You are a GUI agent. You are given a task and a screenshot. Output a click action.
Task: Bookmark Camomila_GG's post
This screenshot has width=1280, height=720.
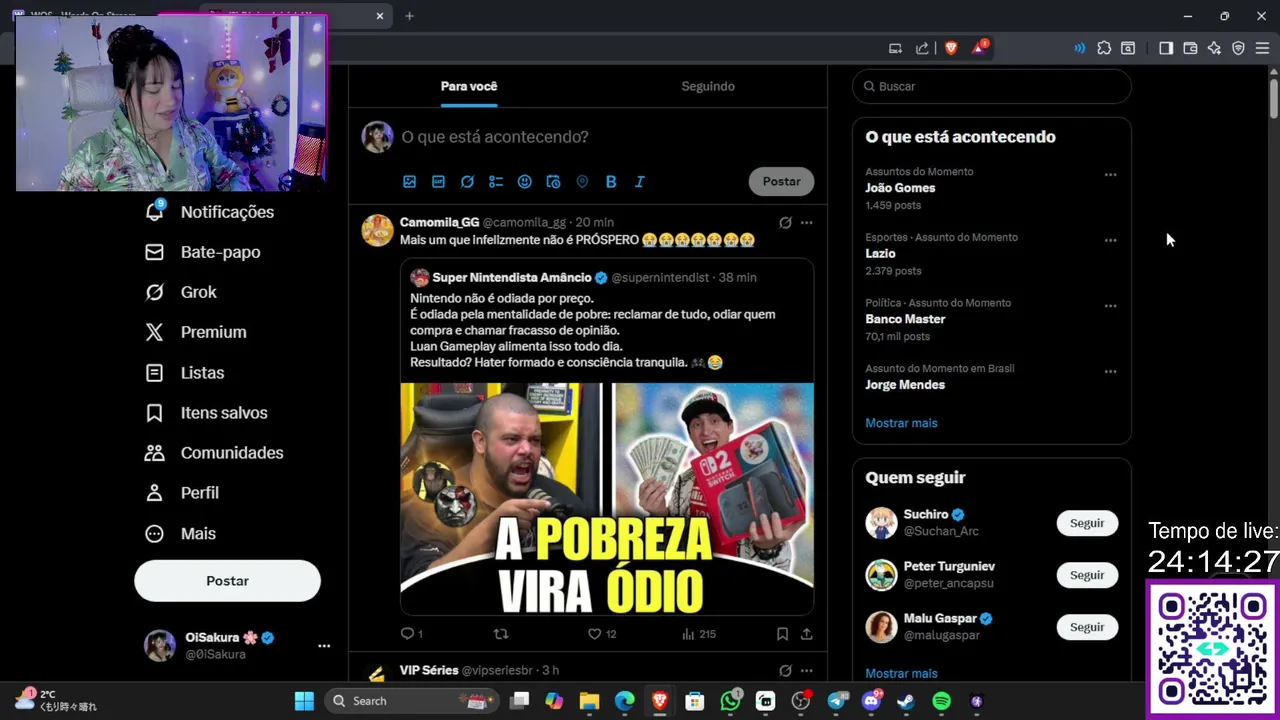tap(782, 634)
